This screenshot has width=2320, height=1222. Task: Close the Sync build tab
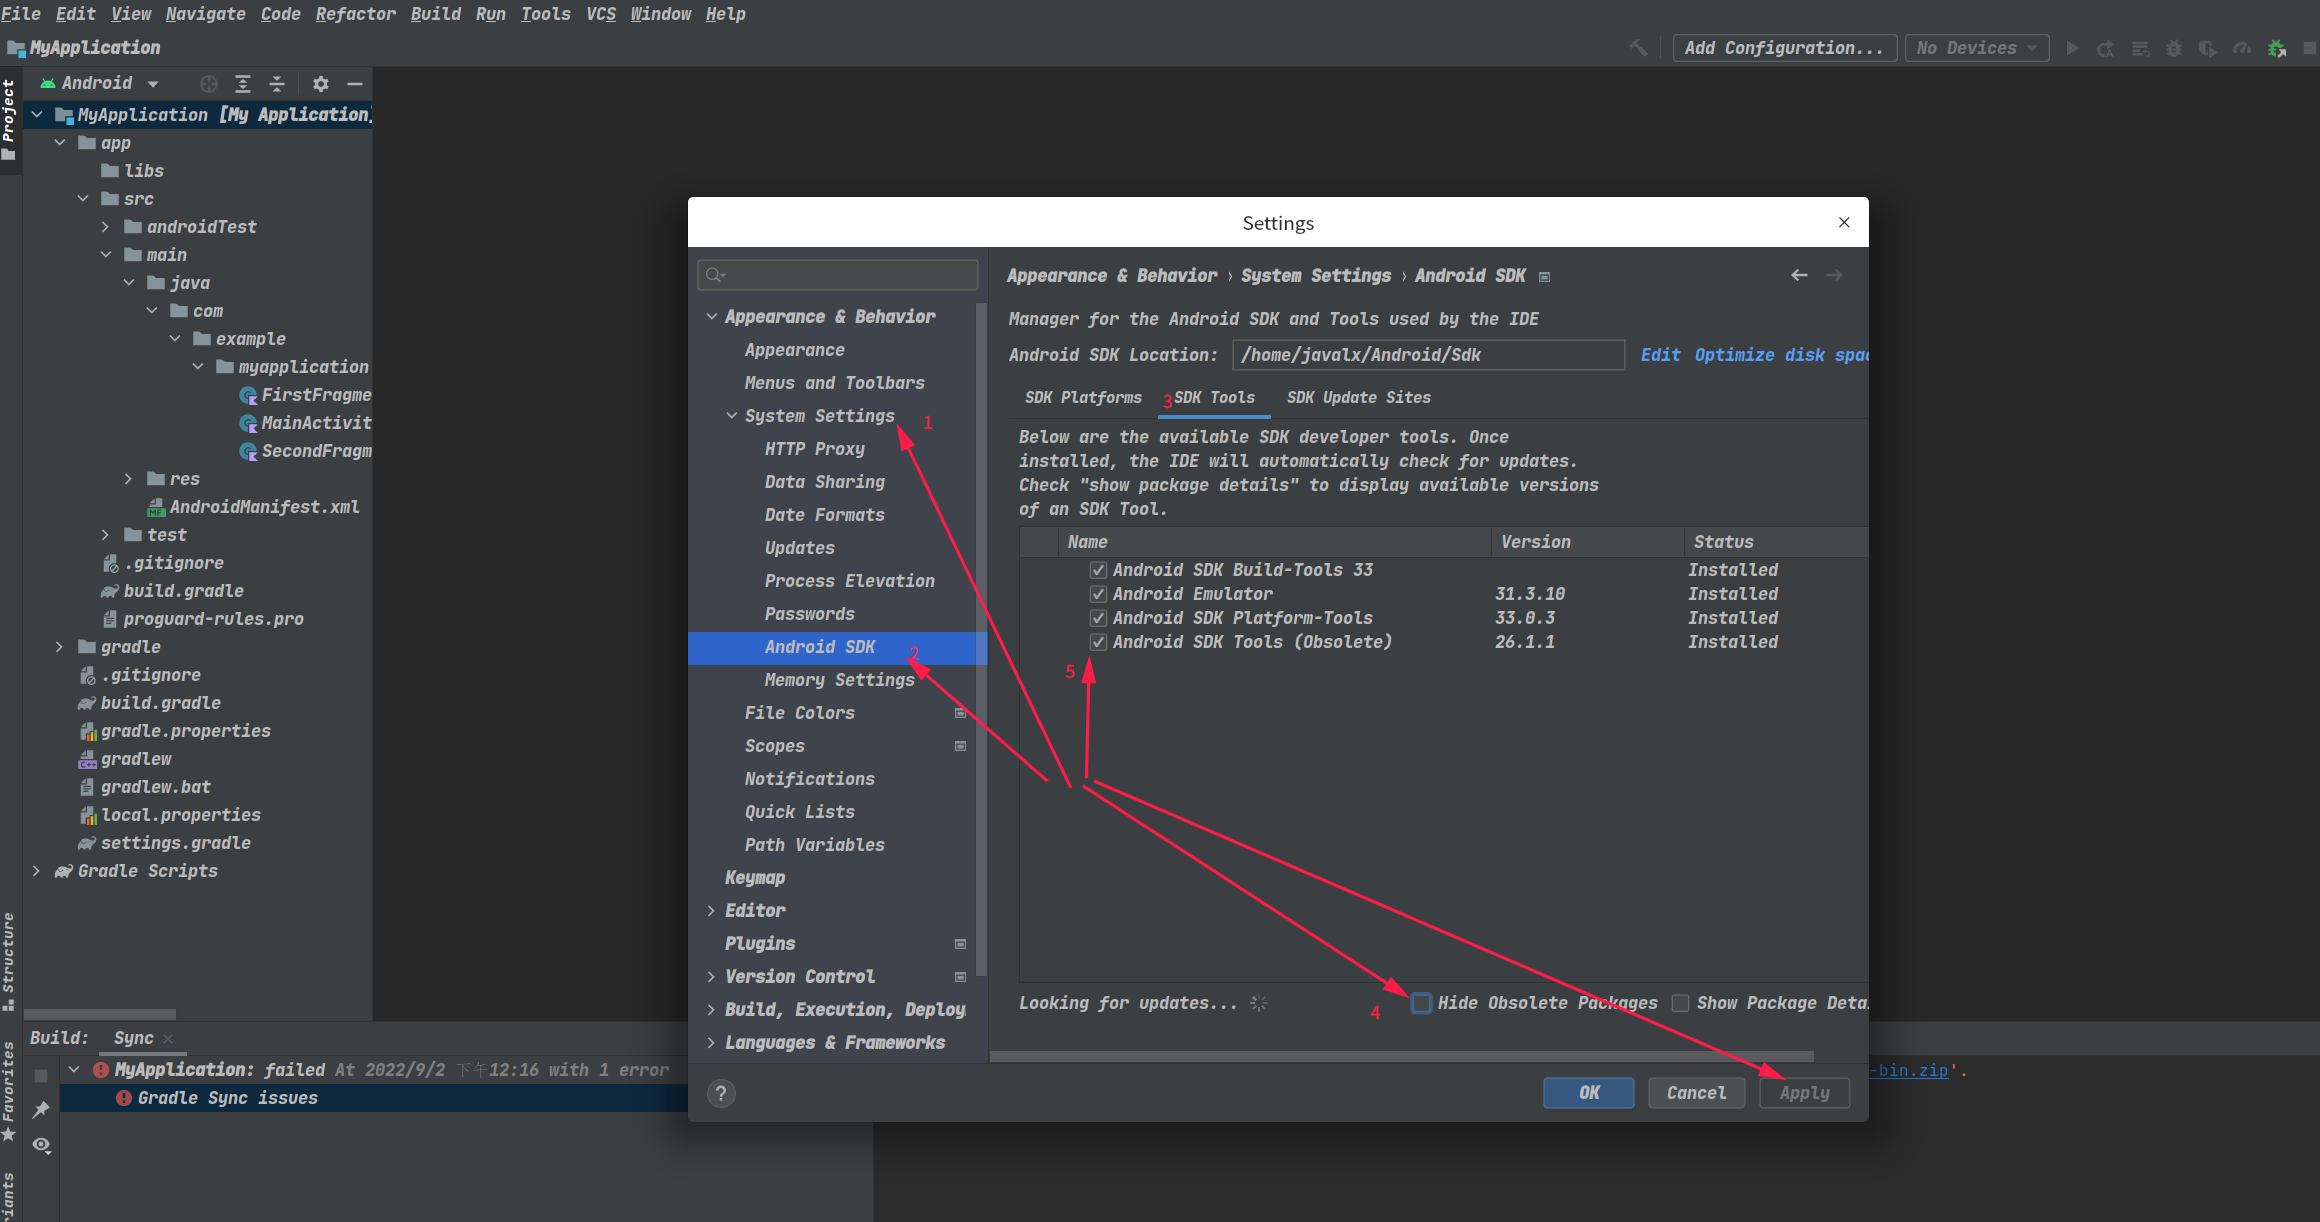click(x=168, y=1039)
